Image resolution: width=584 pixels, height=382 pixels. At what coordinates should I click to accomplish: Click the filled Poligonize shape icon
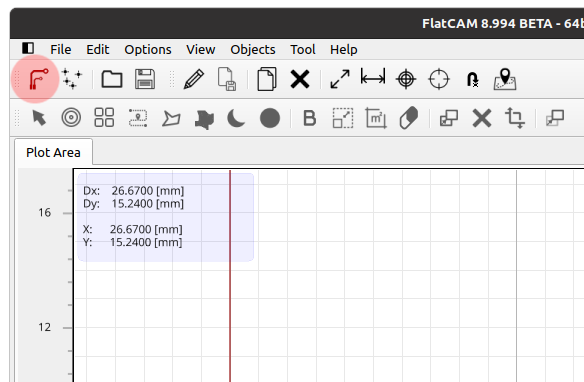tap(204, 119)
